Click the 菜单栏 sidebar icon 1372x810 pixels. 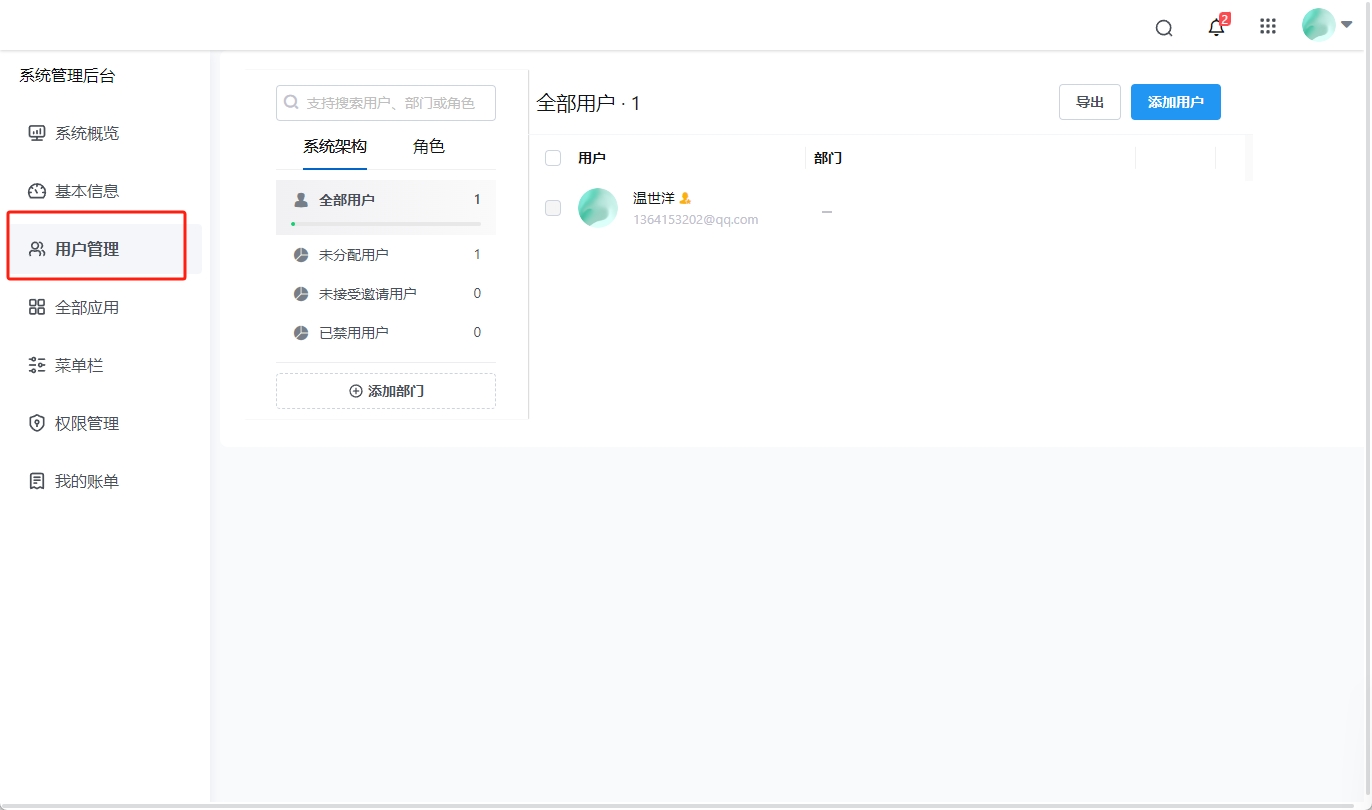[x=33, y=365]
